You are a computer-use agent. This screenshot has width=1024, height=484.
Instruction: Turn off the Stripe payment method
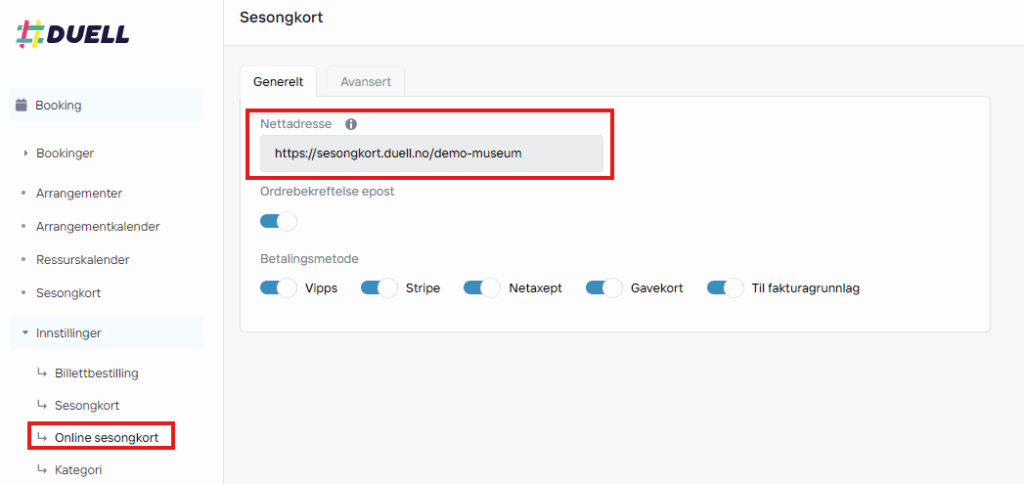click(379, 288)
